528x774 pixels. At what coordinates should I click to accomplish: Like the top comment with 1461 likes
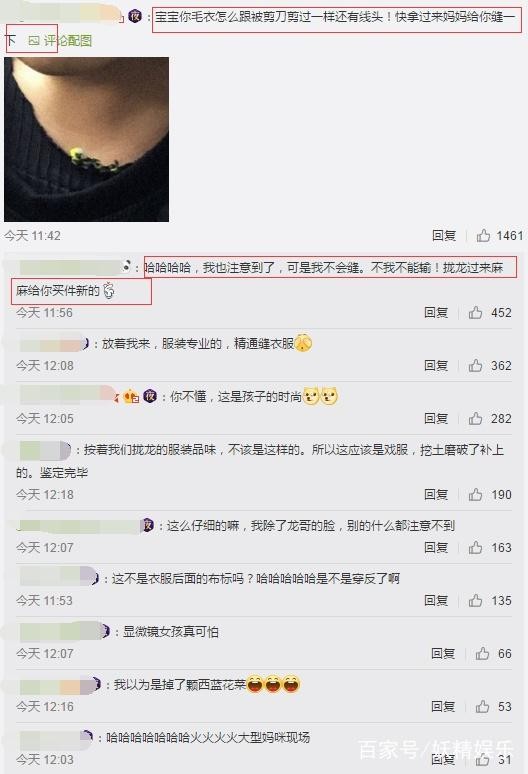483,235
